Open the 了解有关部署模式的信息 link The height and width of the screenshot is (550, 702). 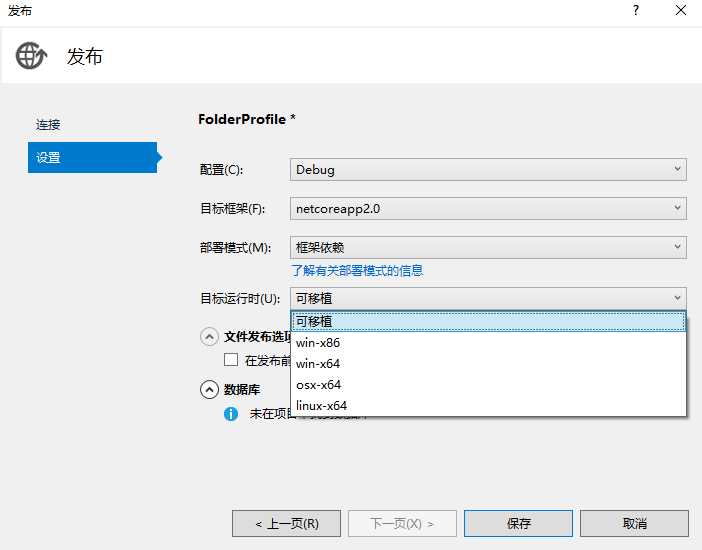(357, 271)
